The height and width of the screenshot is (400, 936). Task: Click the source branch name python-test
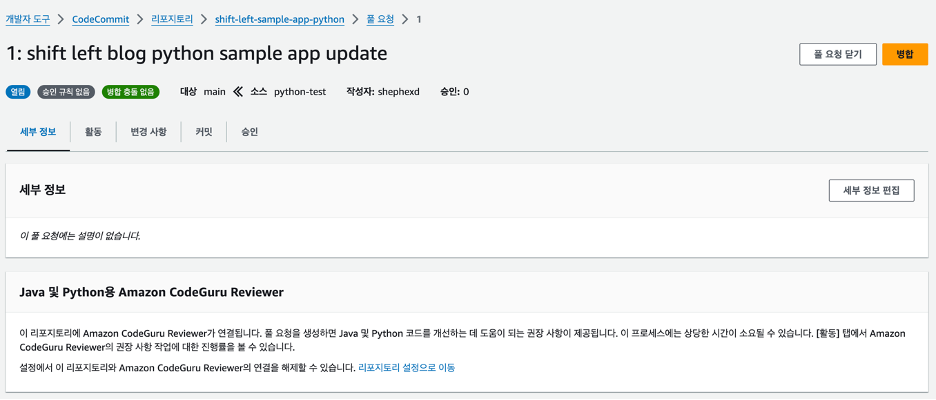coord(300,92)
